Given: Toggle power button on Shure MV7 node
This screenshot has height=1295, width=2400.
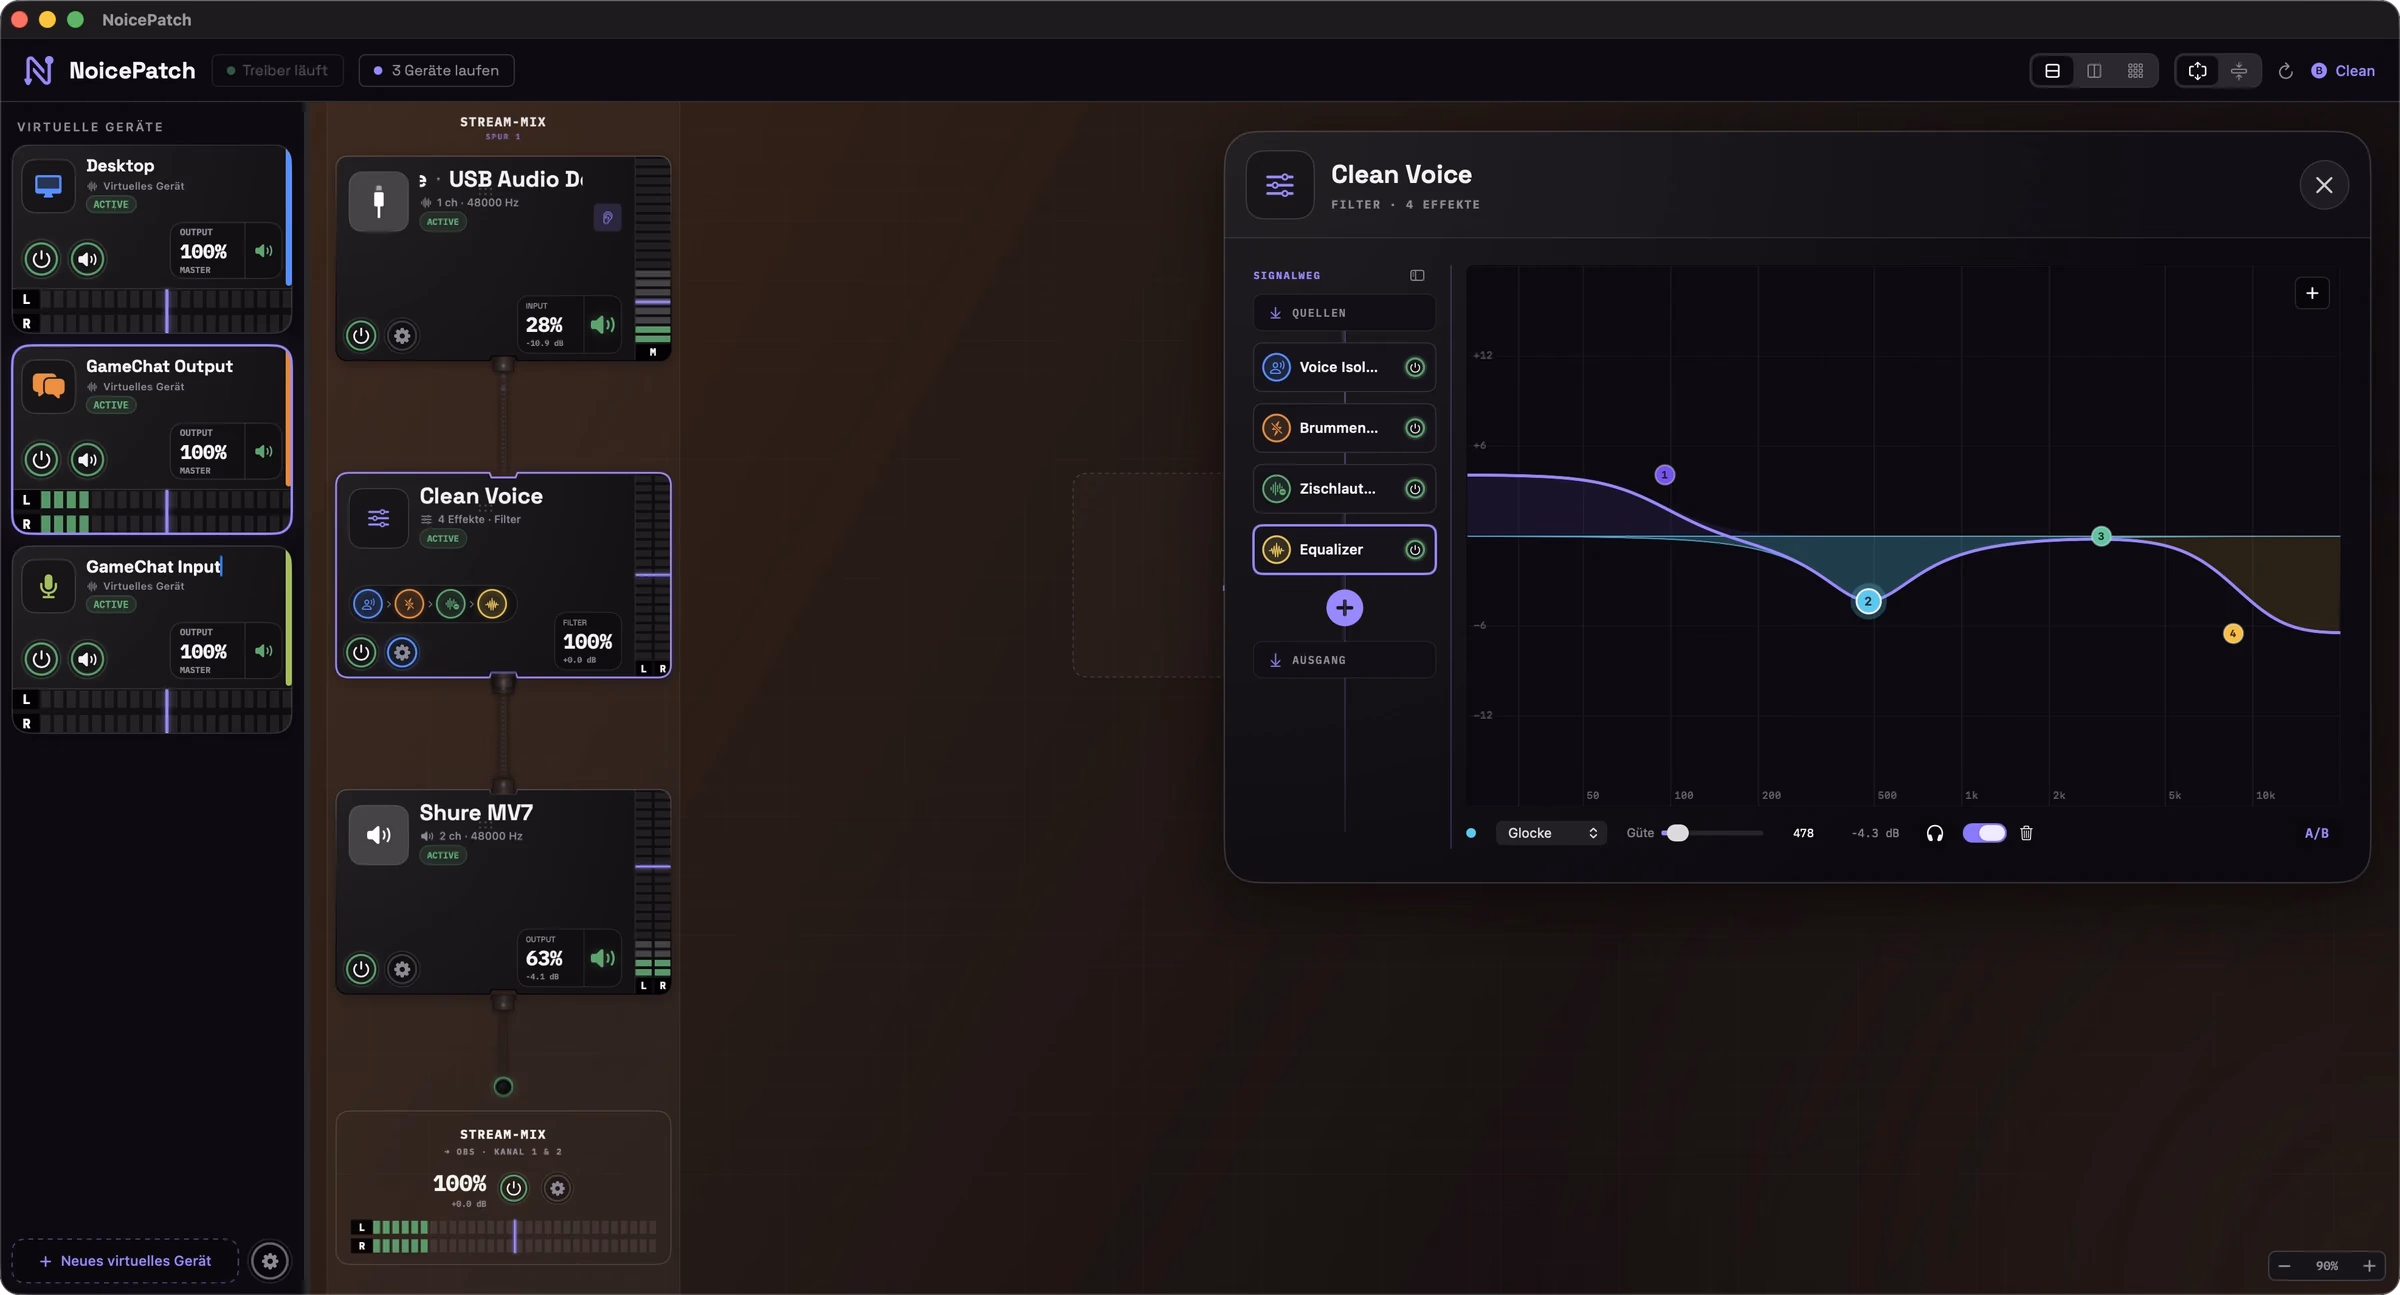Looking at the screenshot, I should coord(361,969).
